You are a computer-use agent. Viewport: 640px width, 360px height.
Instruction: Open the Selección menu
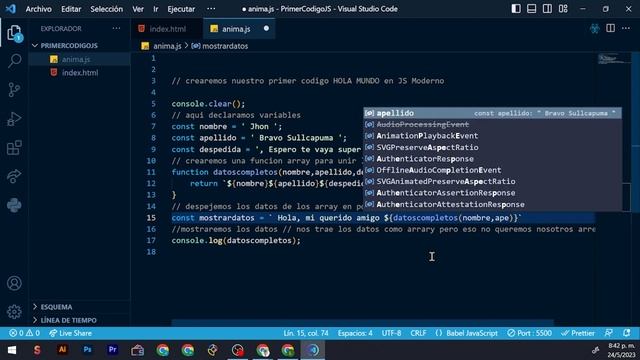[107, 9]
